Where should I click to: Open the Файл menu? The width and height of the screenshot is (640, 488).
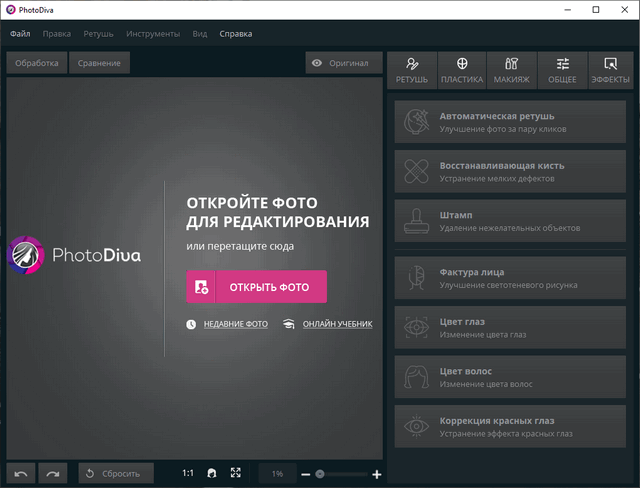[20, 34]
